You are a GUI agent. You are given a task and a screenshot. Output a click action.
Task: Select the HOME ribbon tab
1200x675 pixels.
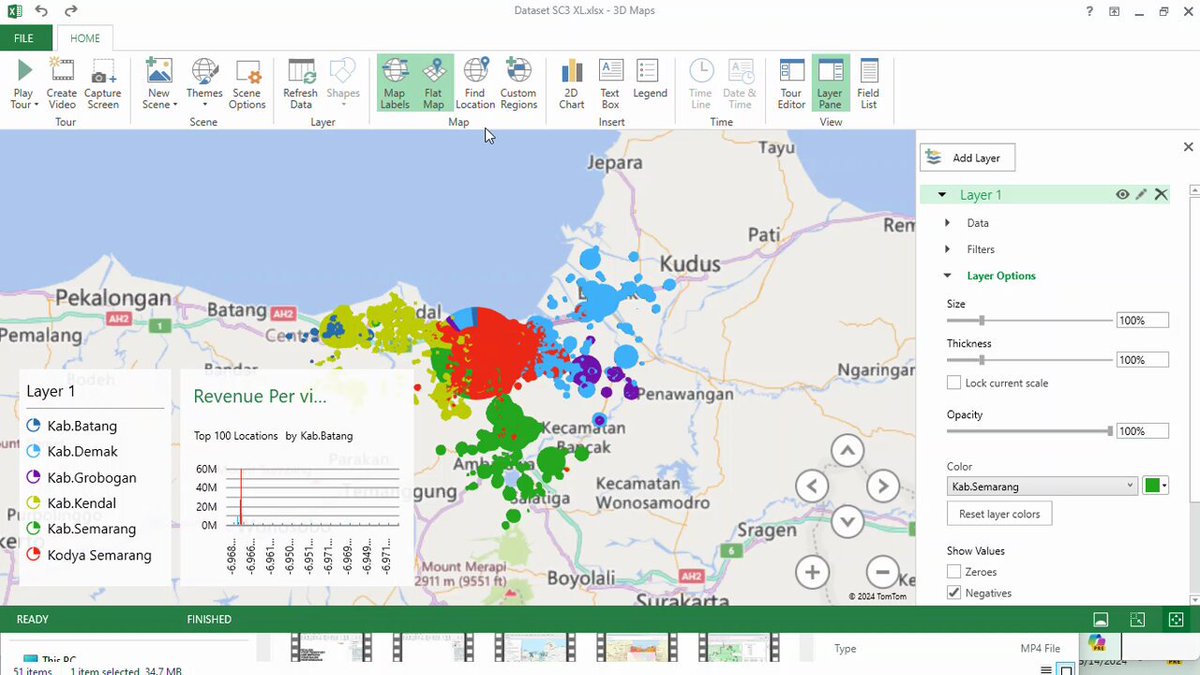coord(85,38)
